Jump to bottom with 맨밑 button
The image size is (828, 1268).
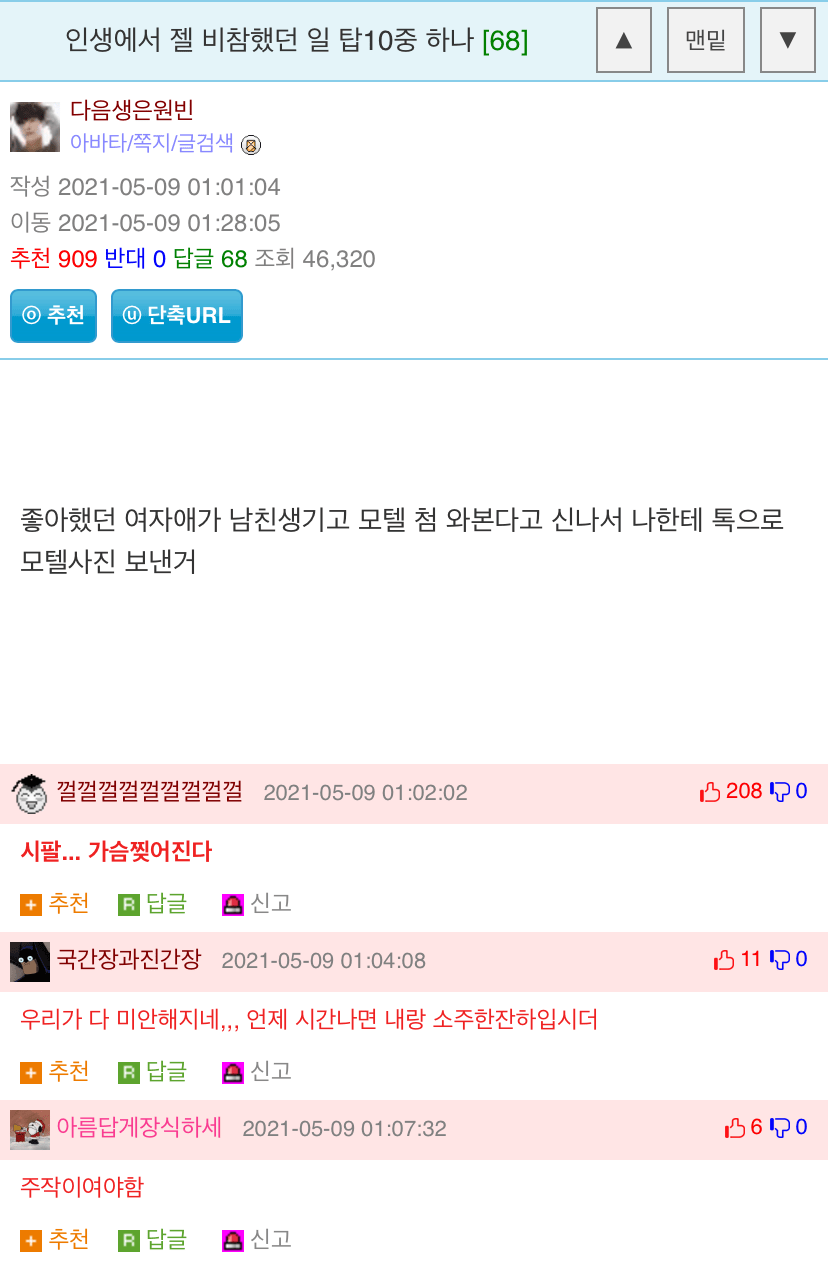[706, 40]
